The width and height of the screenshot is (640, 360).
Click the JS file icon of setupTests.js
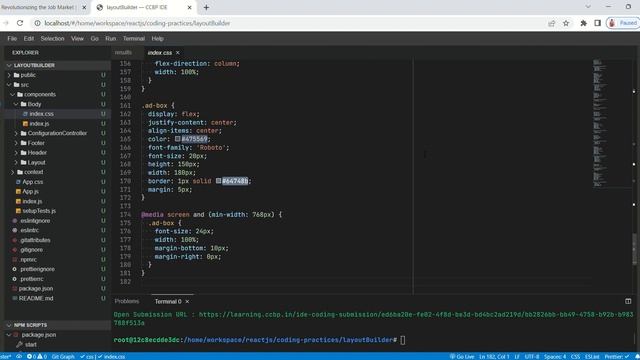[x=18, y=211]
